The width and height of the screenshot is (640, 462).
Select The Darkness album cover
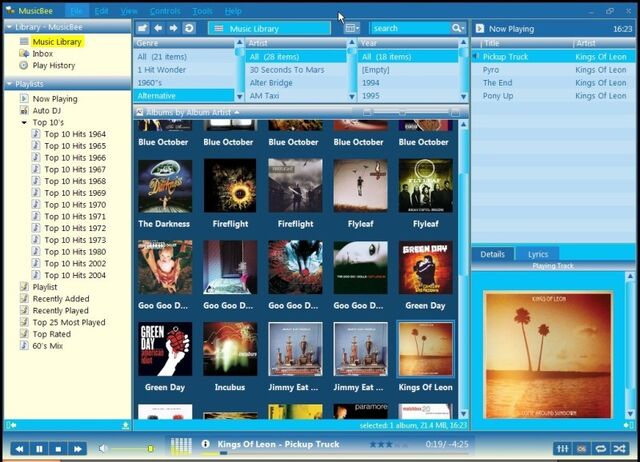pyautogui.click(x=165, y=186)
